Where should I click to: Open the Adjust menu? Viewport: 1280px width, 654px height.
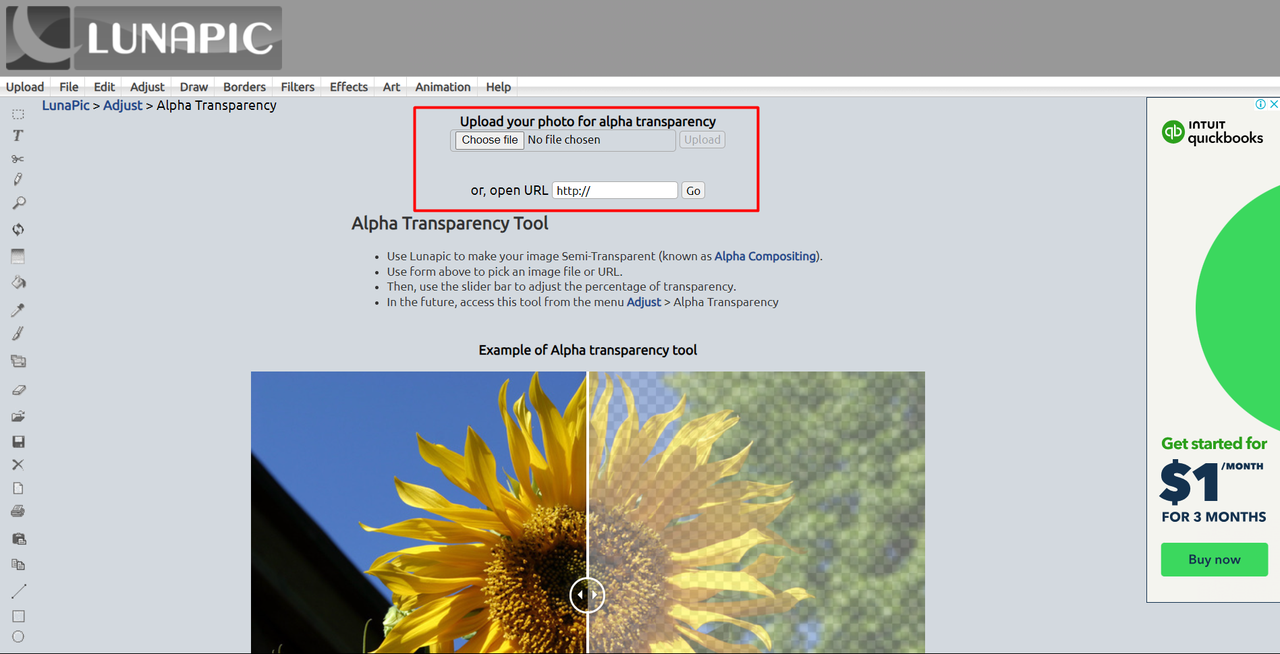click(x=147, y=87)
